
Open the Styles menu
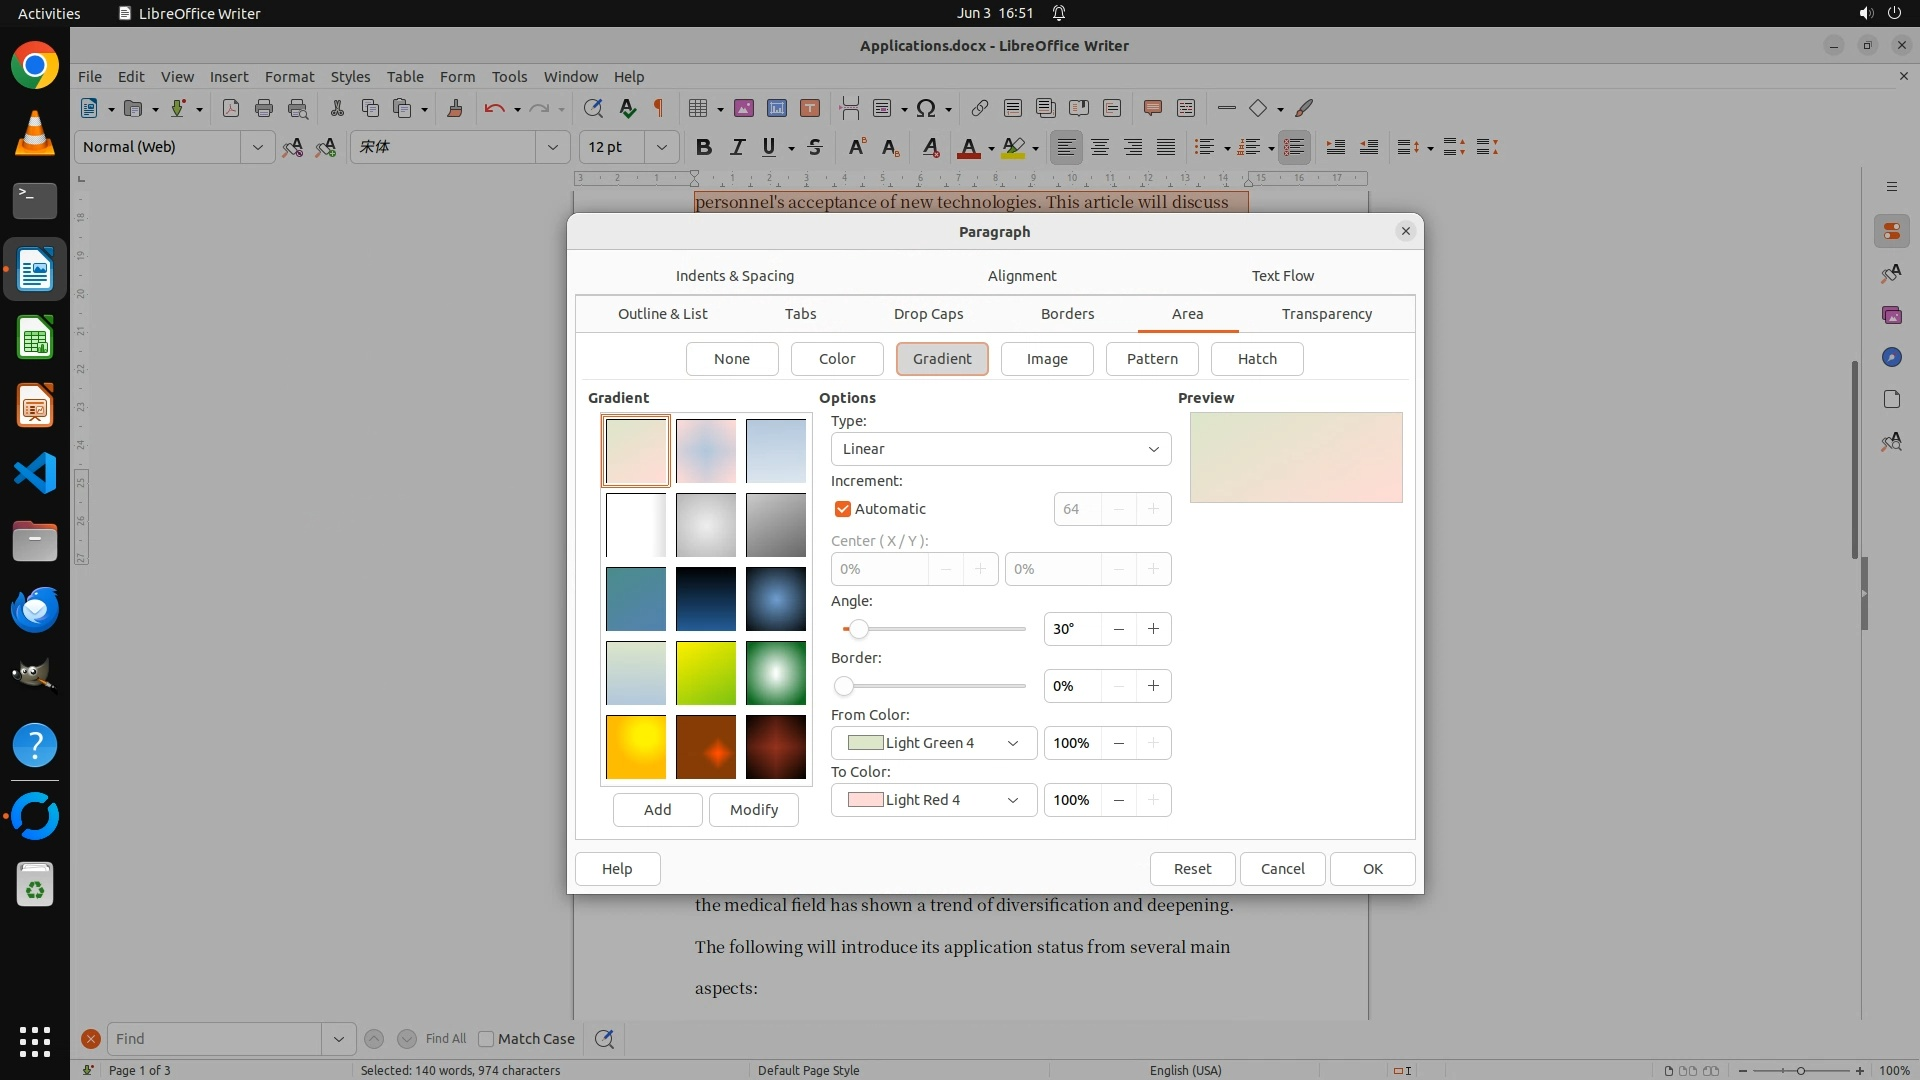(x=350, y=76)
